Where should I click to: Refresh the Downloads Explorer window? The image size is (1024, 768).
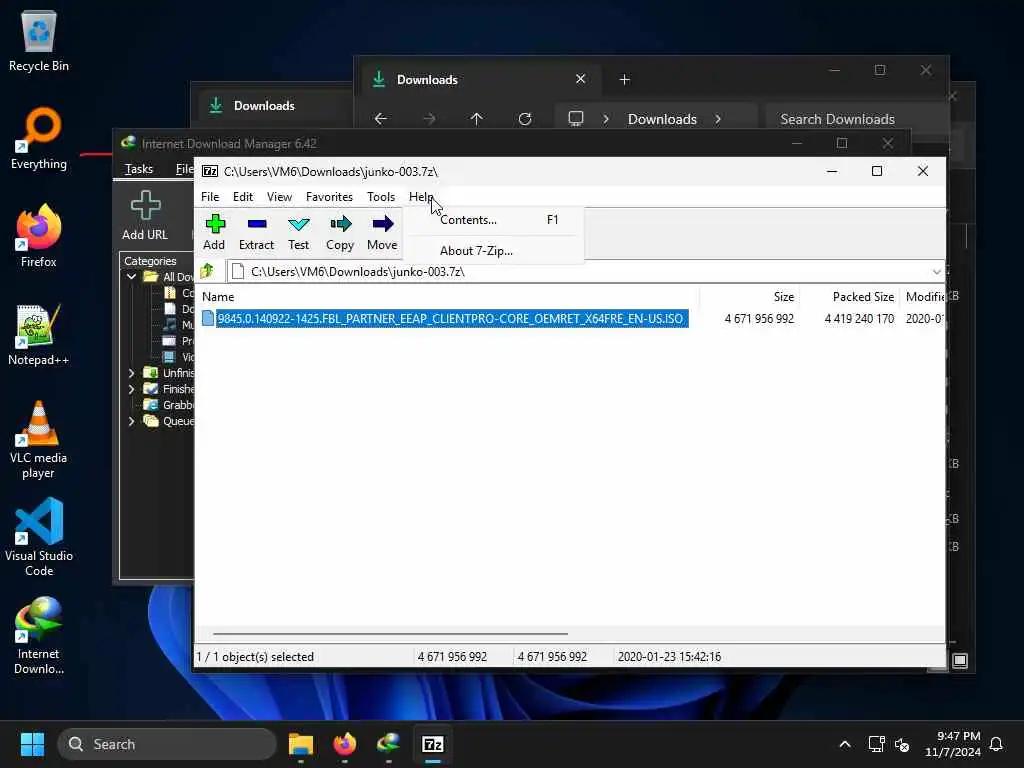(x=524, y=119)
